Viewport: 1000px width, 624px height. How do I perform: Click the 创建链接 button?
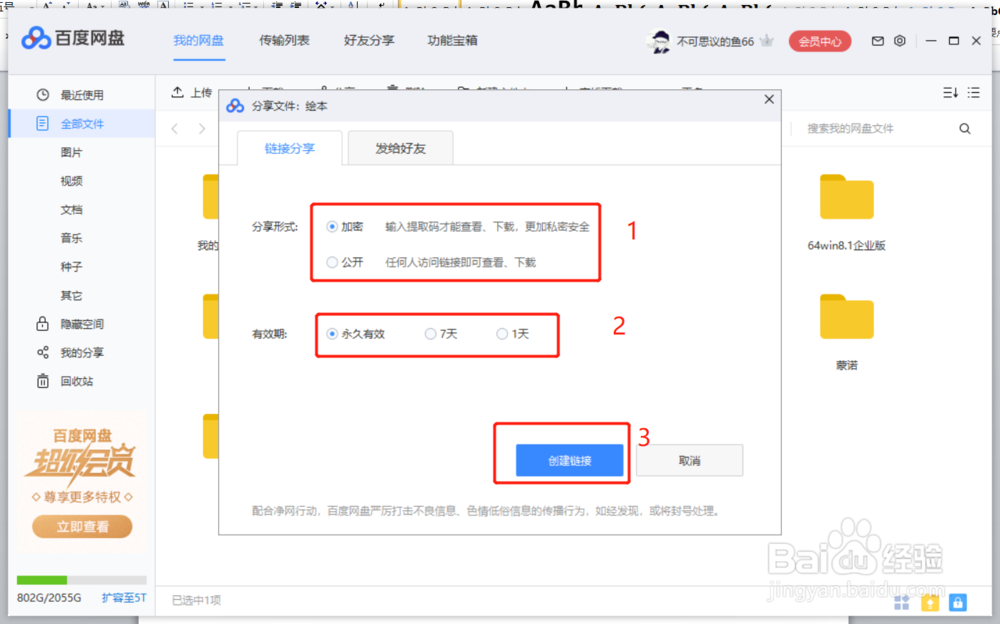click(x=570, y=461)
